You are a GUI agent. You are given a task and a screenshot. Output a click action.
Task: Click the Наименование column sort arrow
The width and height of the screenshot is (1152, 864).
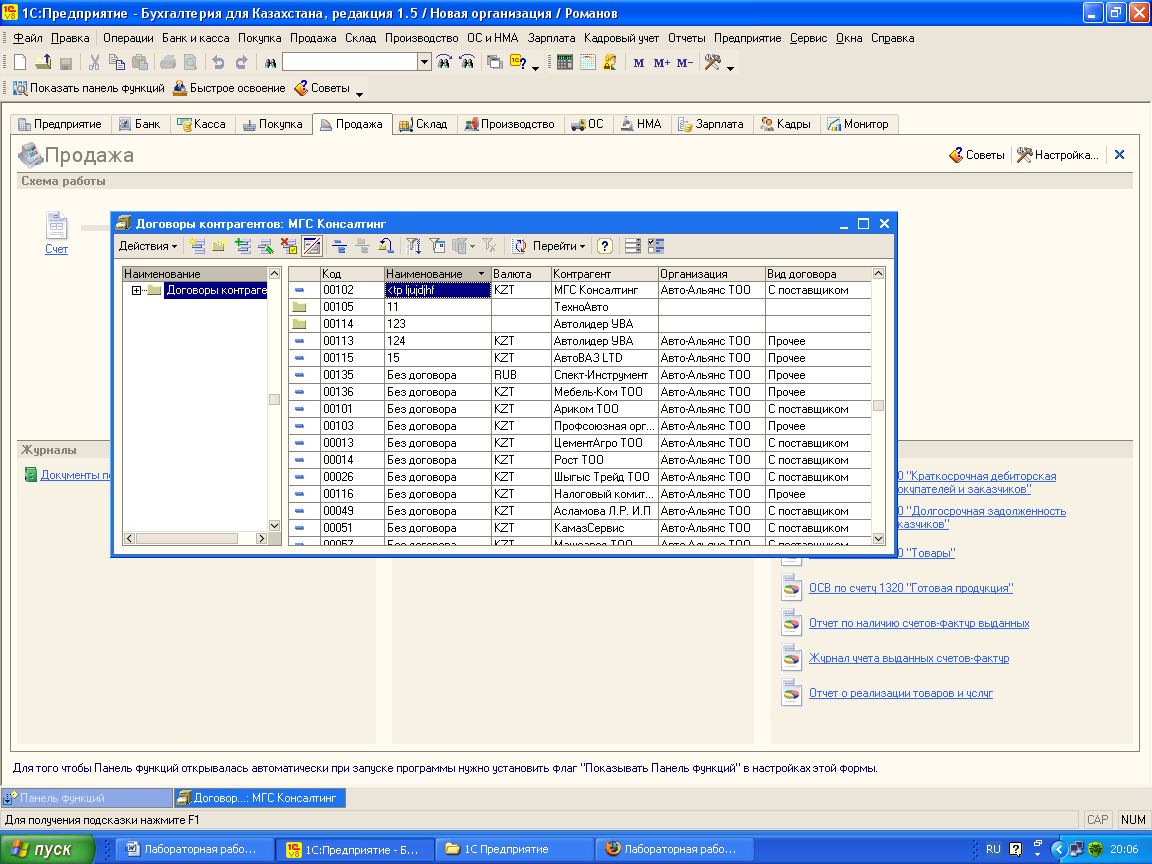click(482, 274)
